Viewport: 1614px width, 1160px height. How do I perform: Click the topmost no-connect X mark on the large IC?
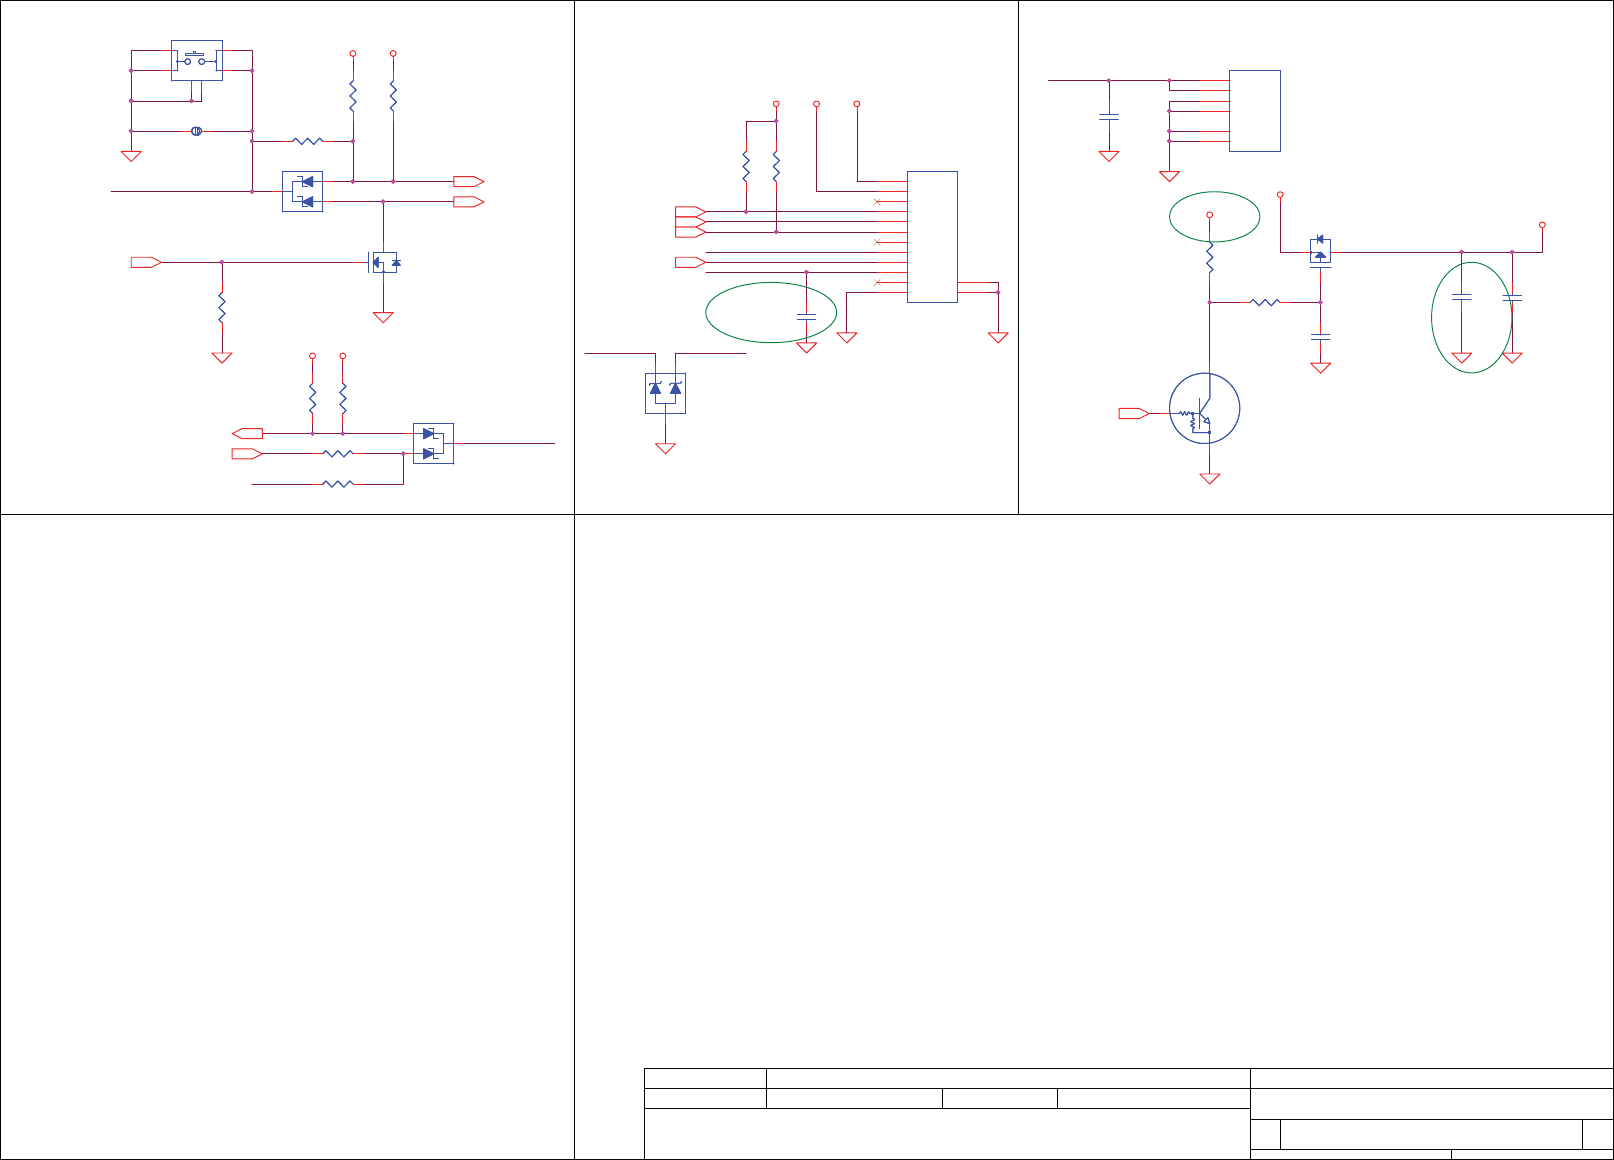877,202
